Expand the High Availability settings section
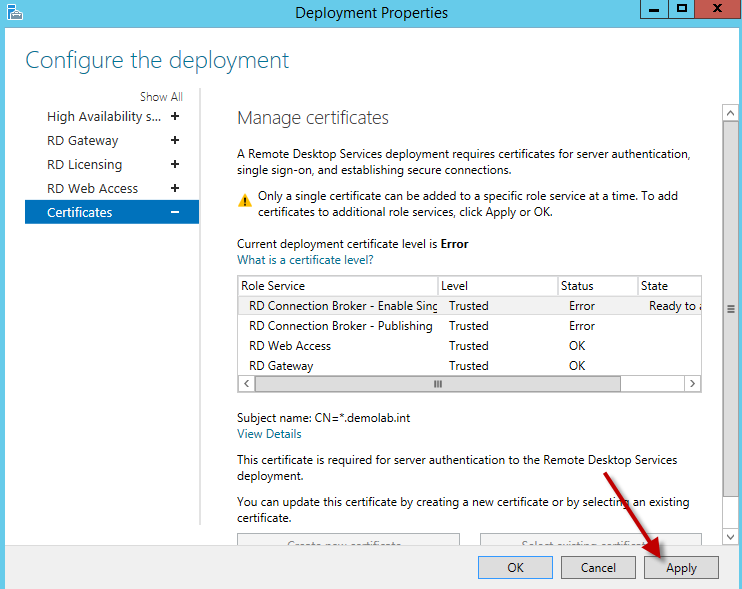Screen dimensions: 742x589 pyautogui.click(x=175, y=116)
